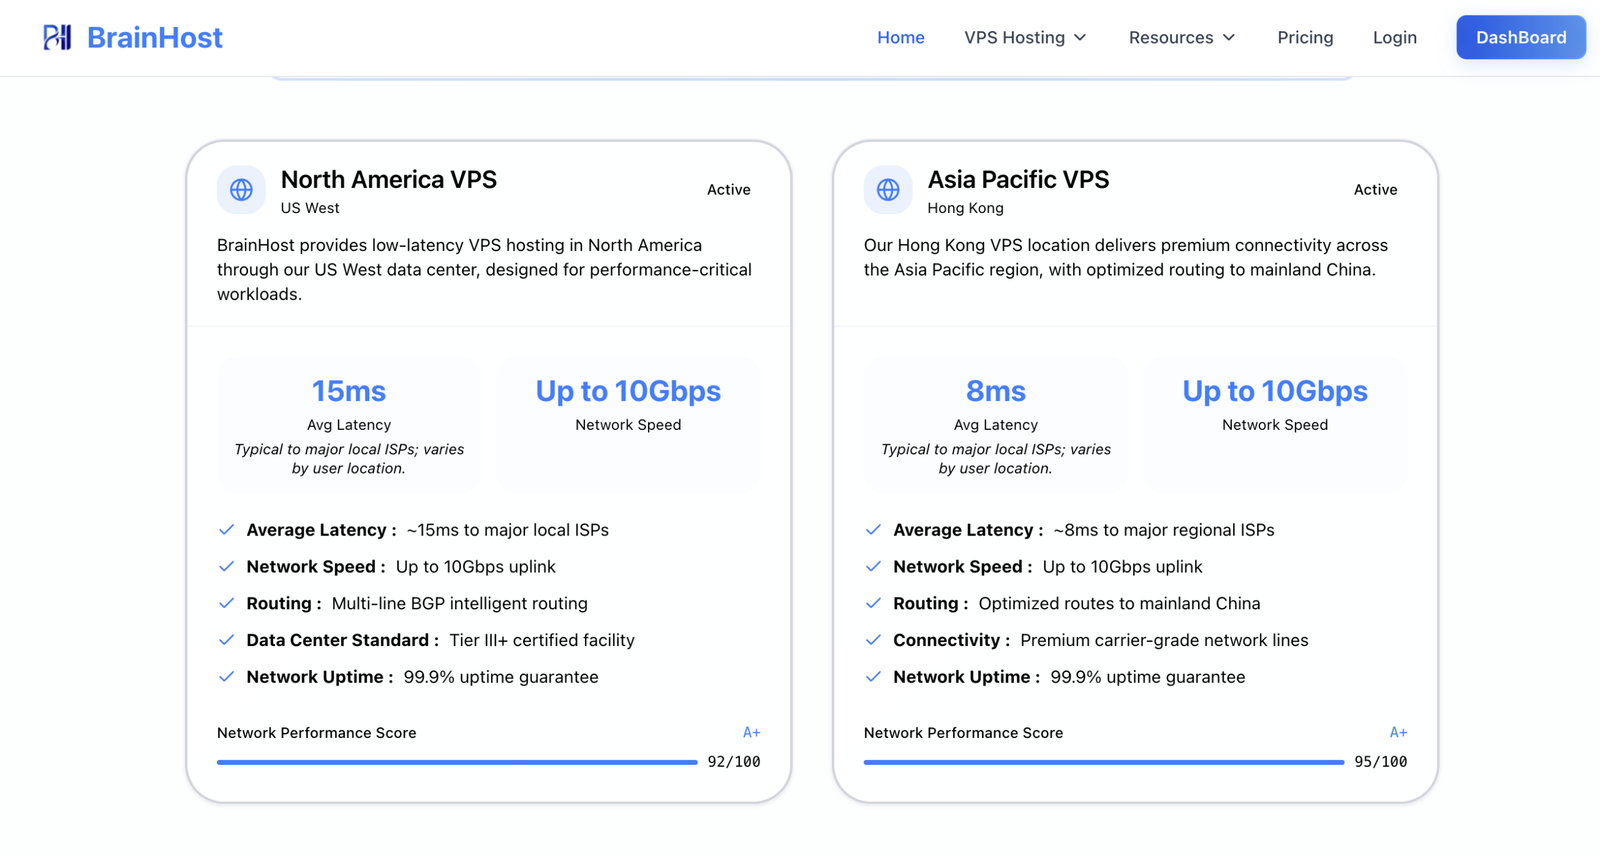Click checkmark beside Multi-line BGP Routing

226,603
